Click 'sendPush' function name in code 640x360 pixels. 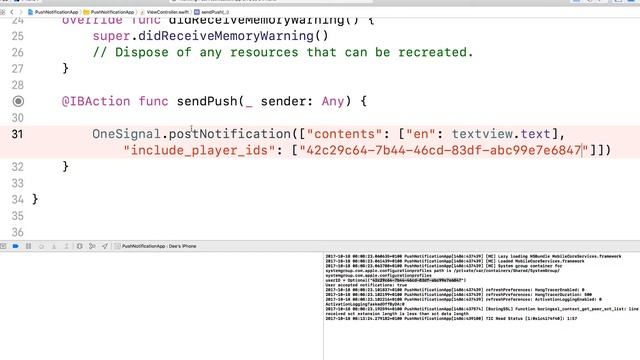point(206,101)
